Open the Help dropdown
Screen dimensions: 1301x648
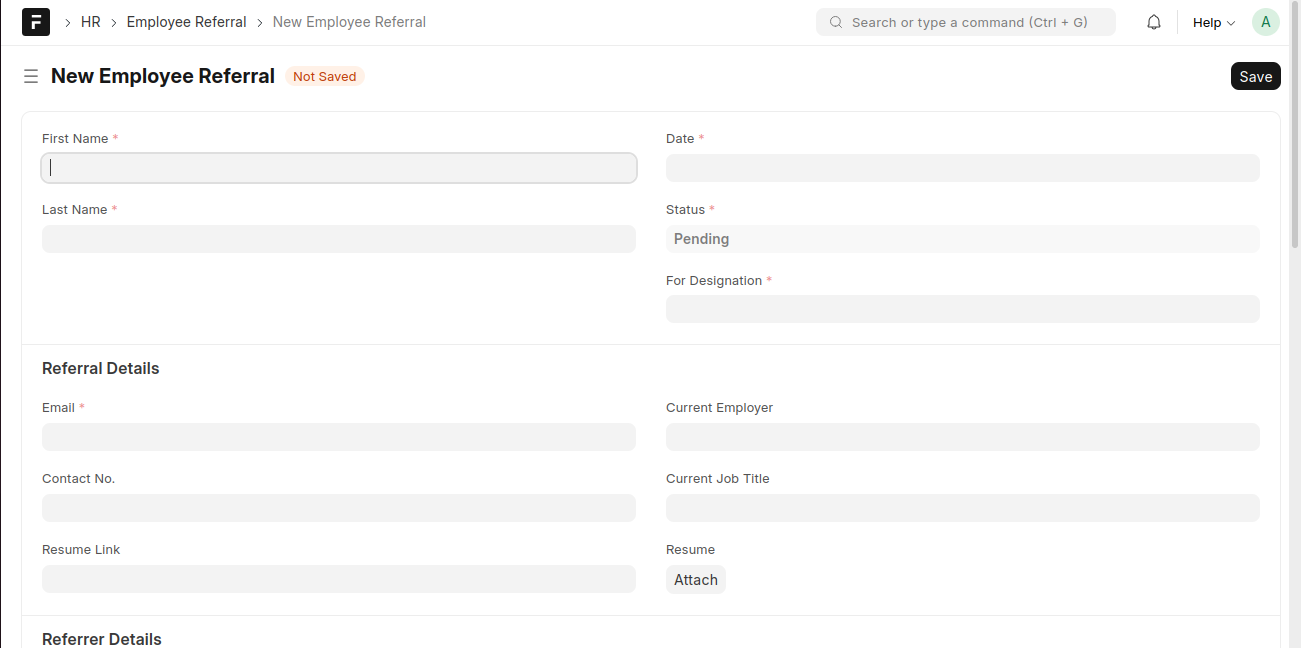click(1212, 21)
